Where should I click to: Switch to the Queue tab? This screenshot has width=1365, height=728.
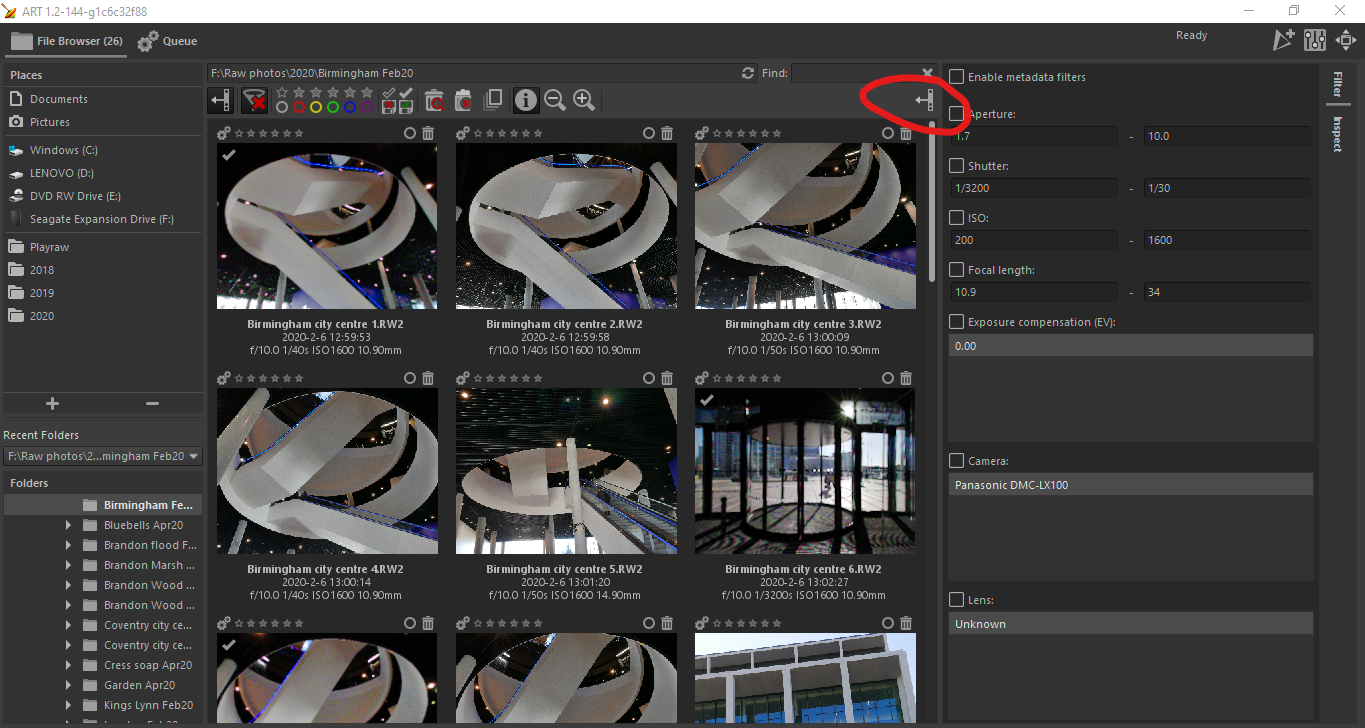[167, 41]
